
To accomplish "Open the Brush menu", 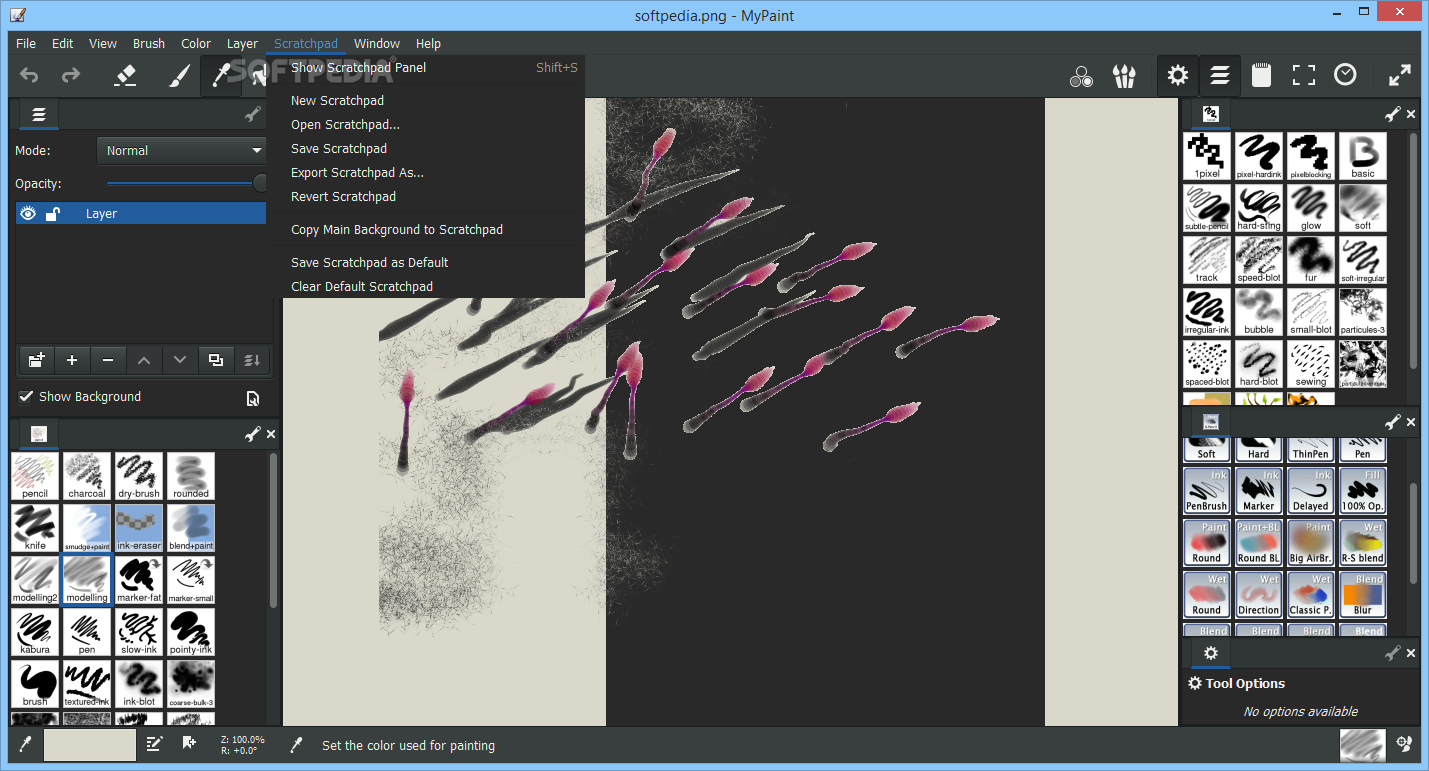I will 149,43.
